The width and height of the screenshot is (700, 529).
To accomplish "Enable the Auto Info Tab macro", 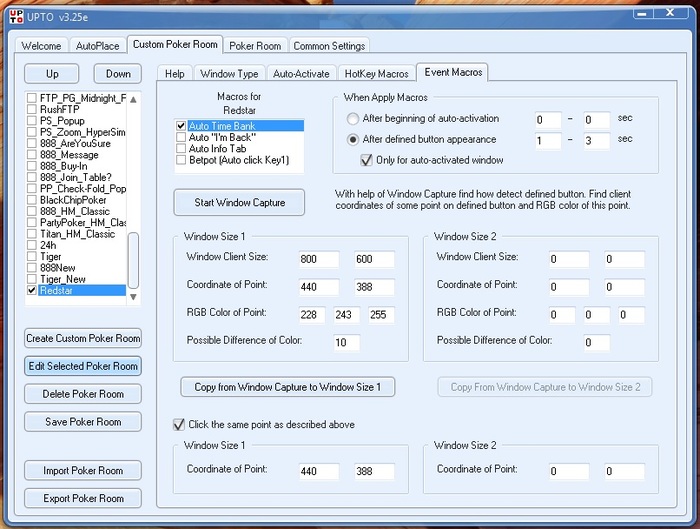I will coord(181,148).
